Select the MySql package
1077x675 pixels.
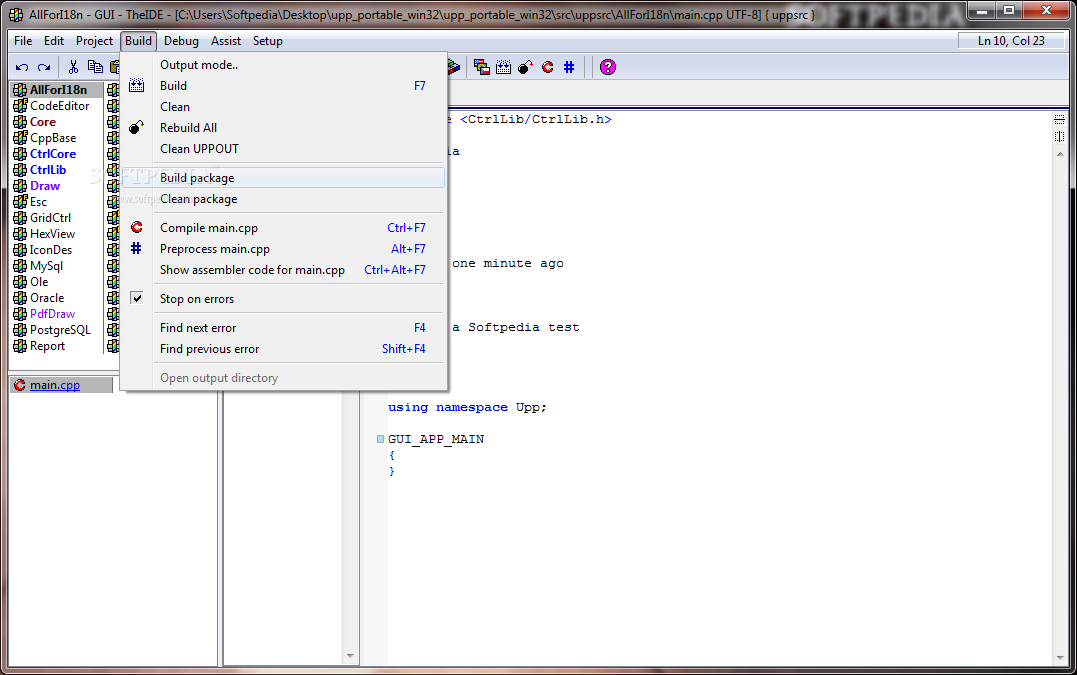click(x=57, y=266)
